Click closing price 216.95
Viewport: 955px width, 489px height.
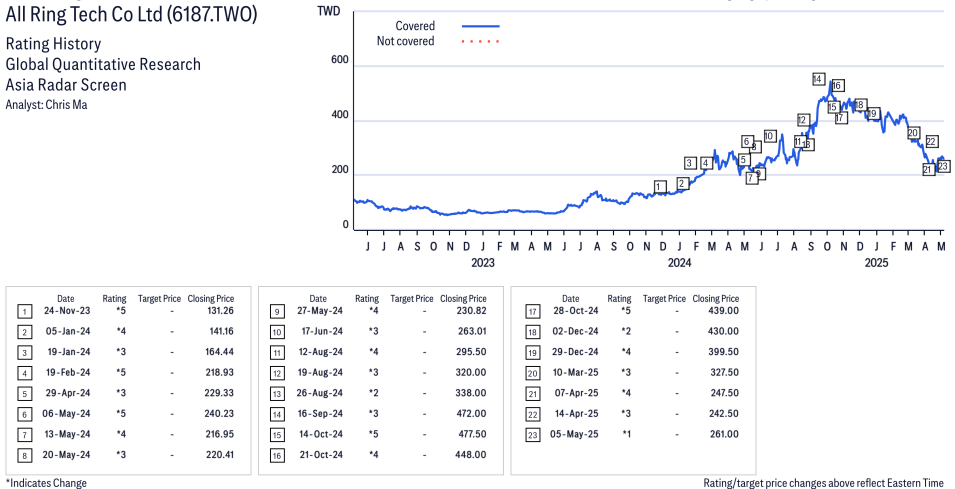tap(220, 434)
